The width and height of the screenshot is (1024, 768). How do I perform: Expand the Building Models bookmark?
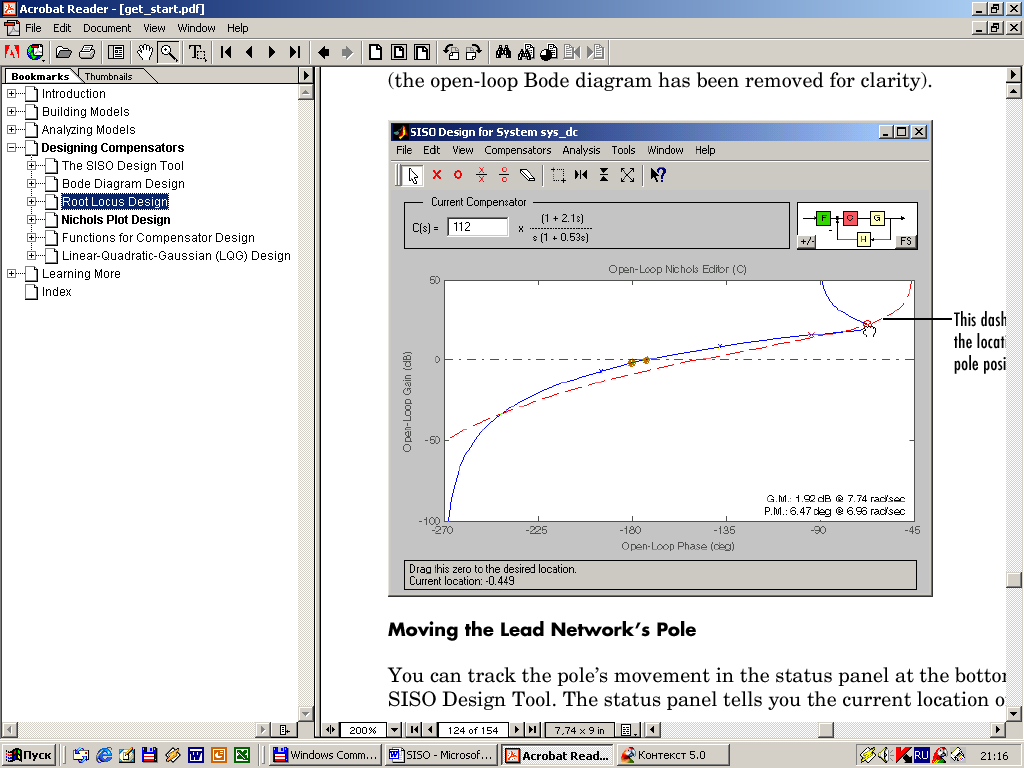pyautogui.click(x=12, y=112)
